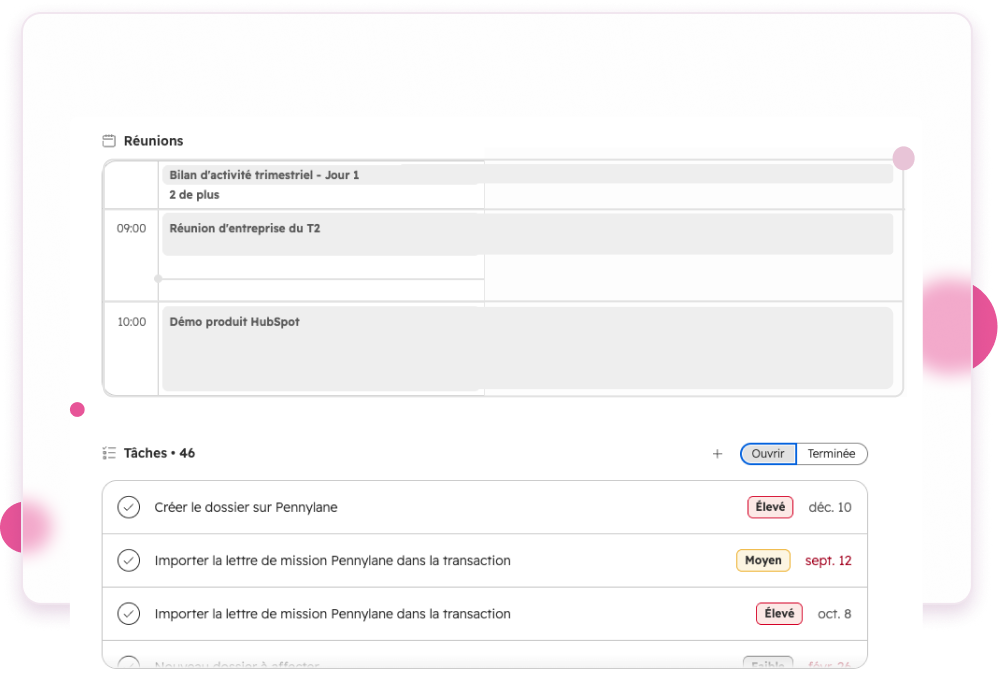Image resolution: width=998 pixels, height=690 pixels.
Task: Click the 'Tâches • 46' heading
Action: pyautogui.click(x=159, y=453)
